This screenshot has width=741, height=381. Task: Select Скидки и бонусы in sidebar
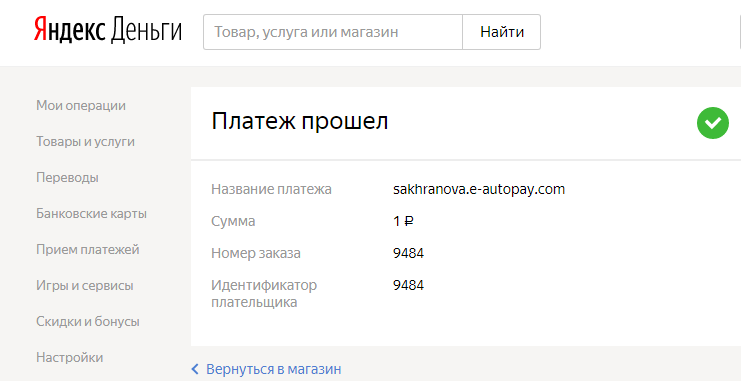(x=88, y=321)
